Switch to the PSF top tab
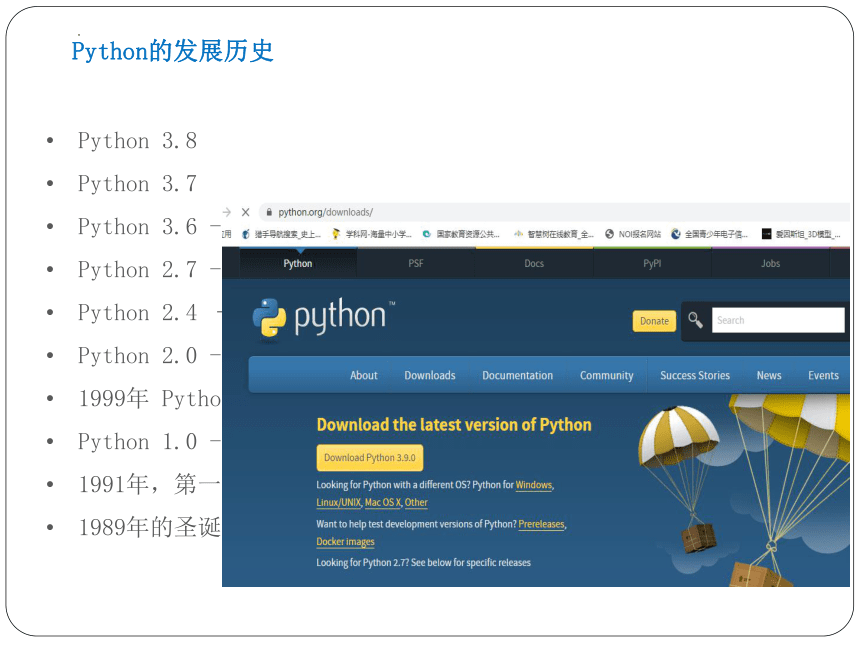This screenshot has width=860, height=645. [x=416, y=263]
